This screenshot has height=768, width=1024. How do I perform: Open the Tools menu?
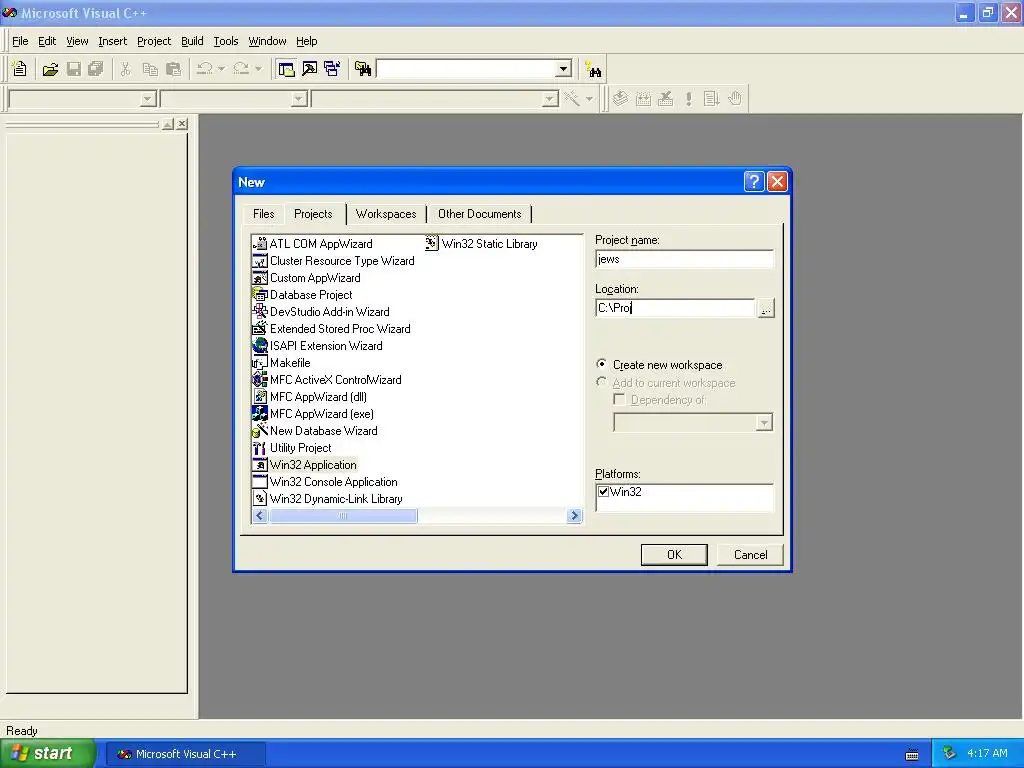(x=226, y=41)
